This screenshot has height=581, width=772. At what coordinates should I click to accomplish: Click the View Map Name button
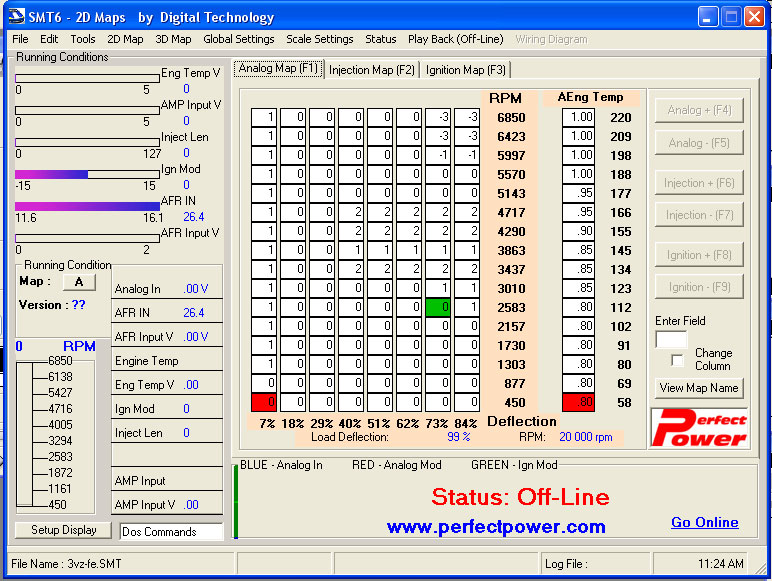pos(699,388)
